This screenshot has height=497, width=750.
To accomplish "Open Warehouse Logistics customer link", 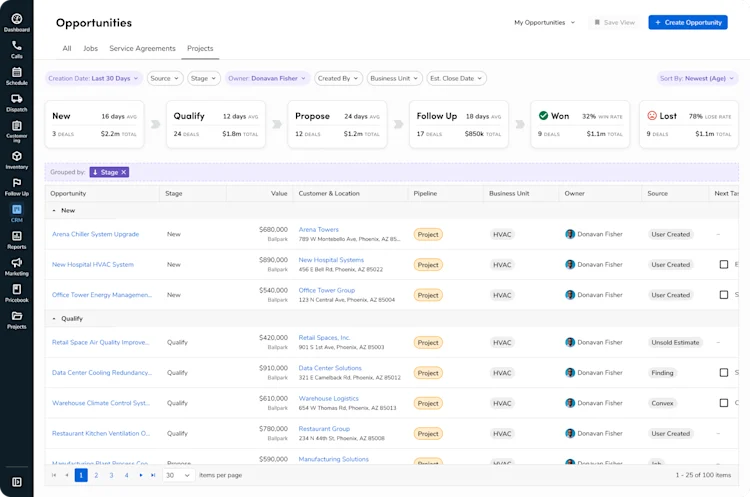I will (x=329, y=398).
